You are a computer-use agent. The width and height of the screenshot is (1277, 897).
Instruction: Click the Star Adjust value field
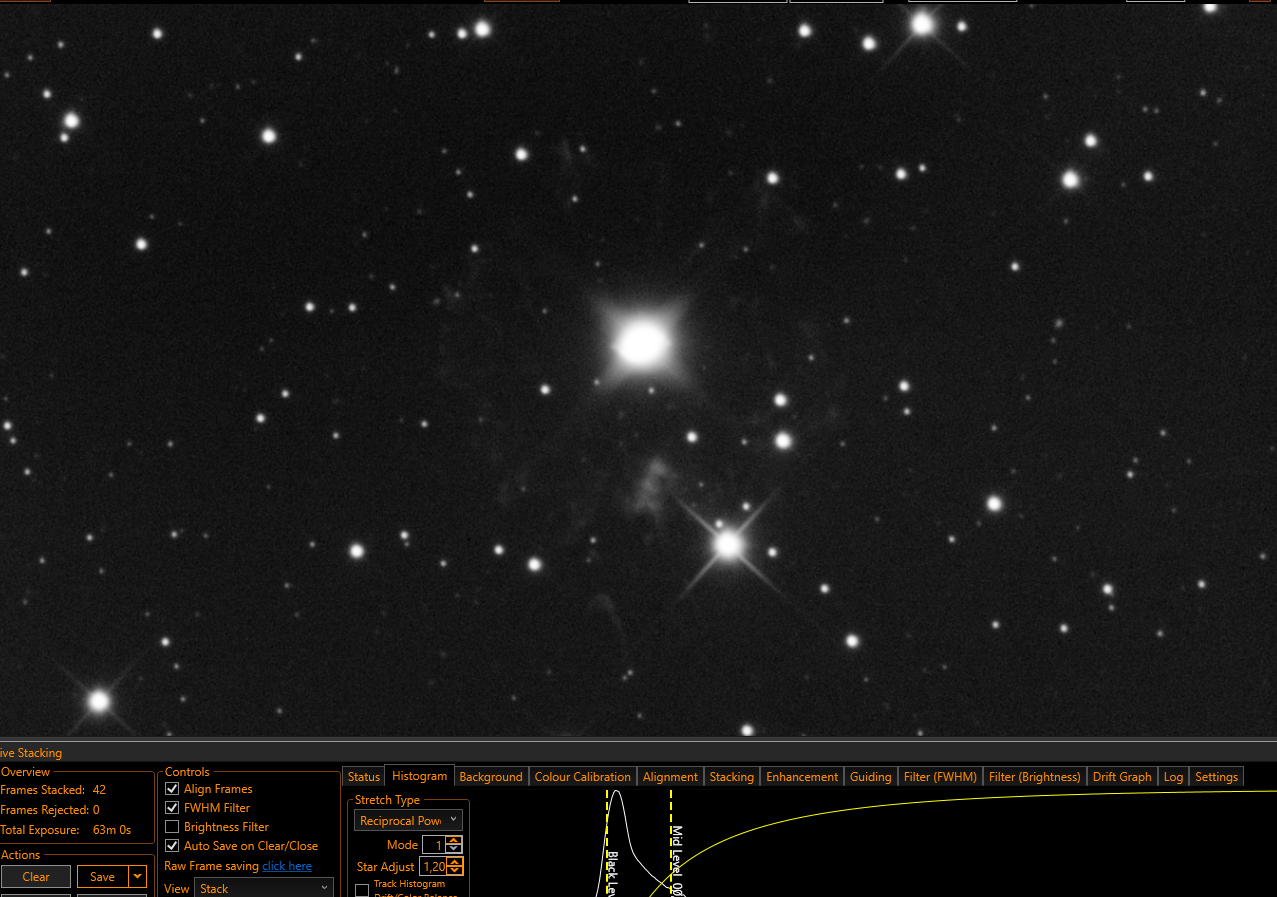[x=433, y=867]
